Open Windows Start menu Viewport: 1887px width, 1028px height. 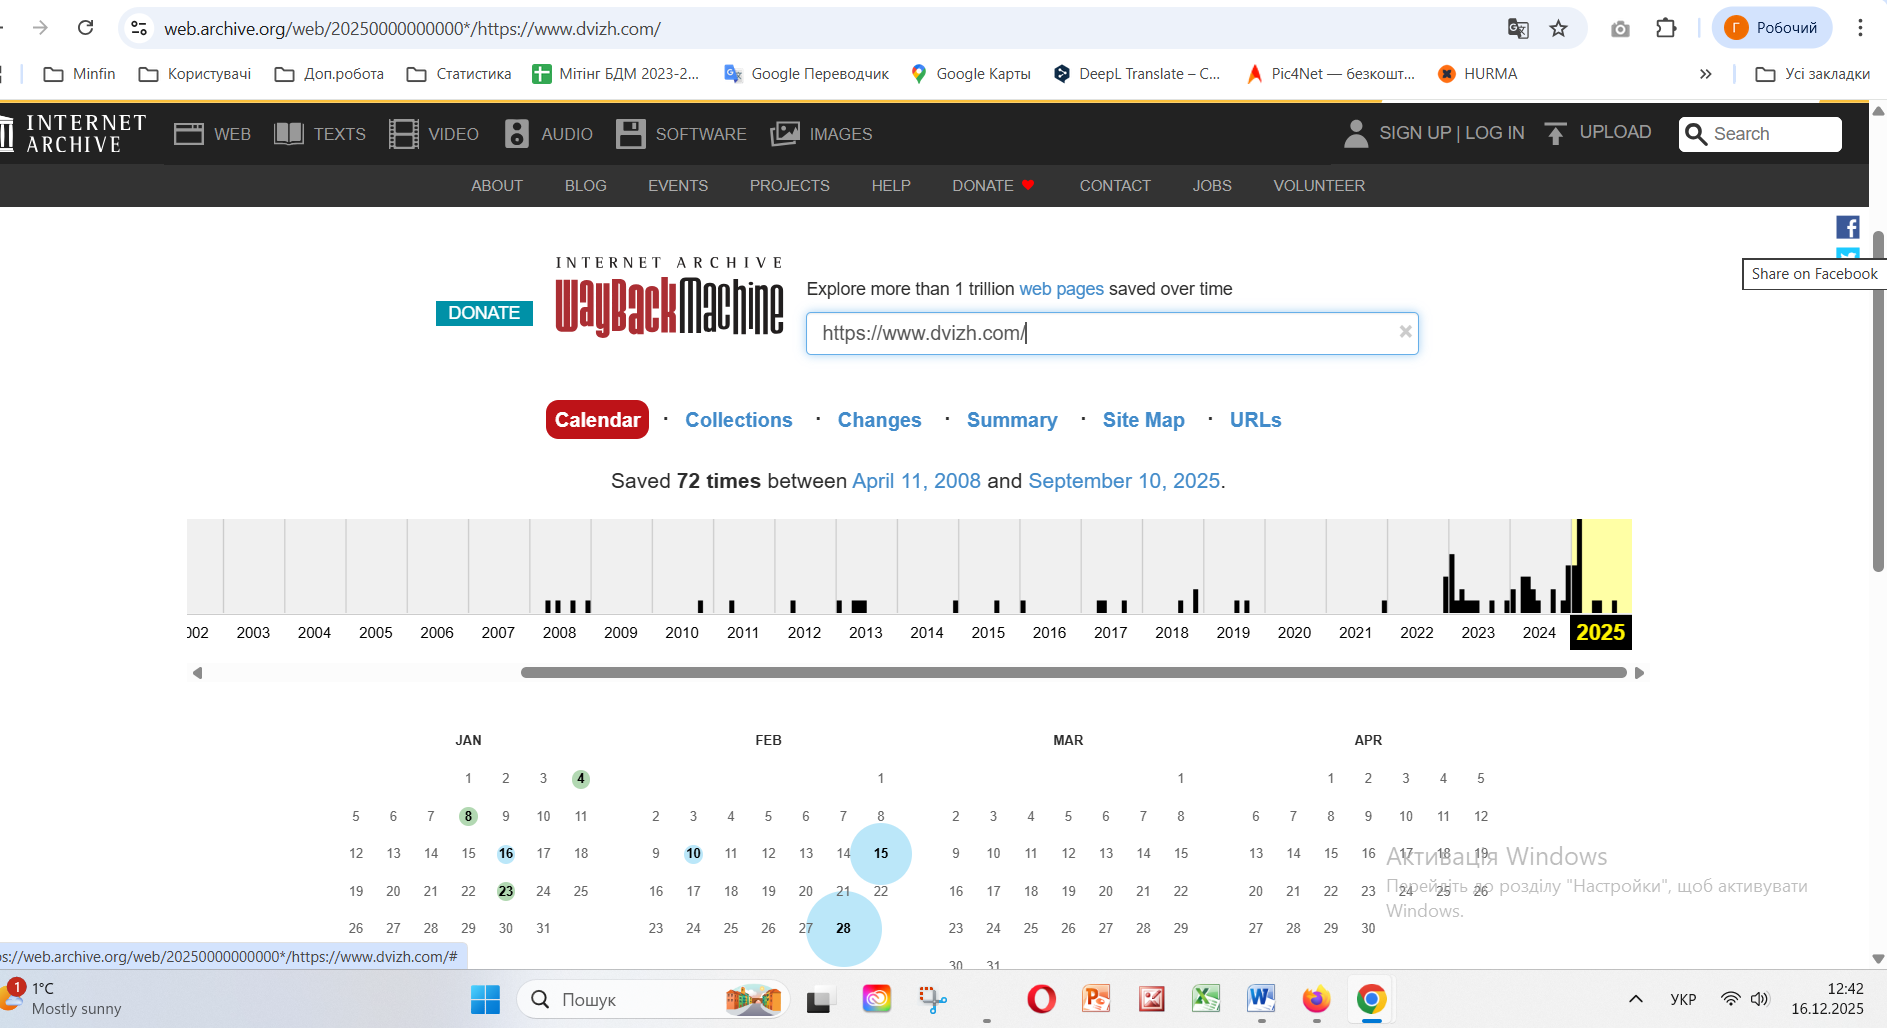point(485,999)
